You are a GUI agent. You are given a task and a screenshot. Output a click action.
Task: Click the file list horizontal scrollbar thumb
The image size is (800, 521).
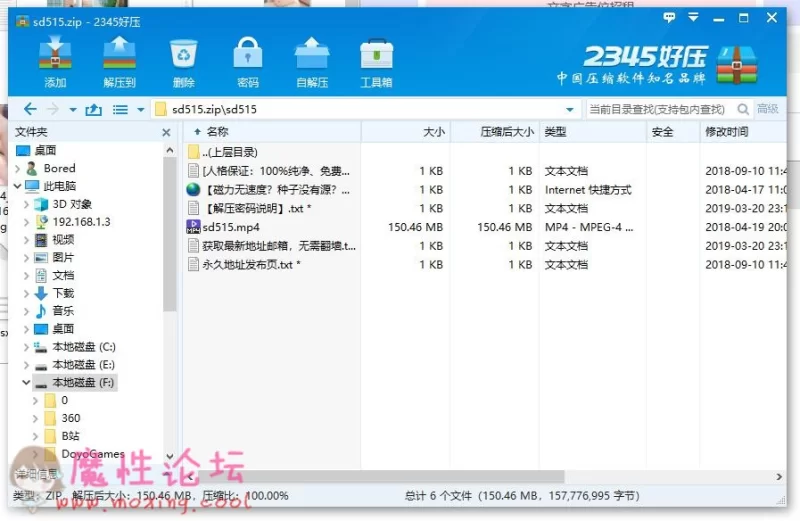coord(381,477)
